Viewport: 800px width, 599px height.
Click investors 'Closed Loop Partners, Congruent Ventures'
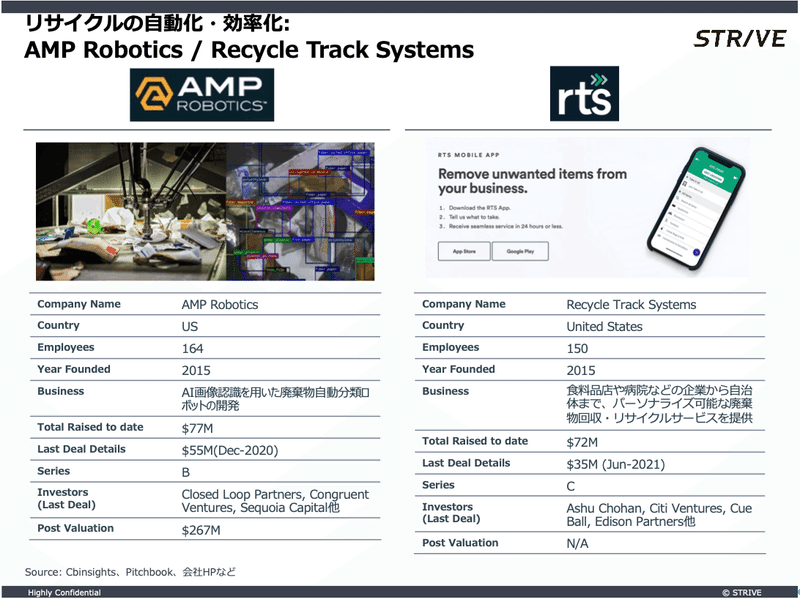(x=275, y=501)
